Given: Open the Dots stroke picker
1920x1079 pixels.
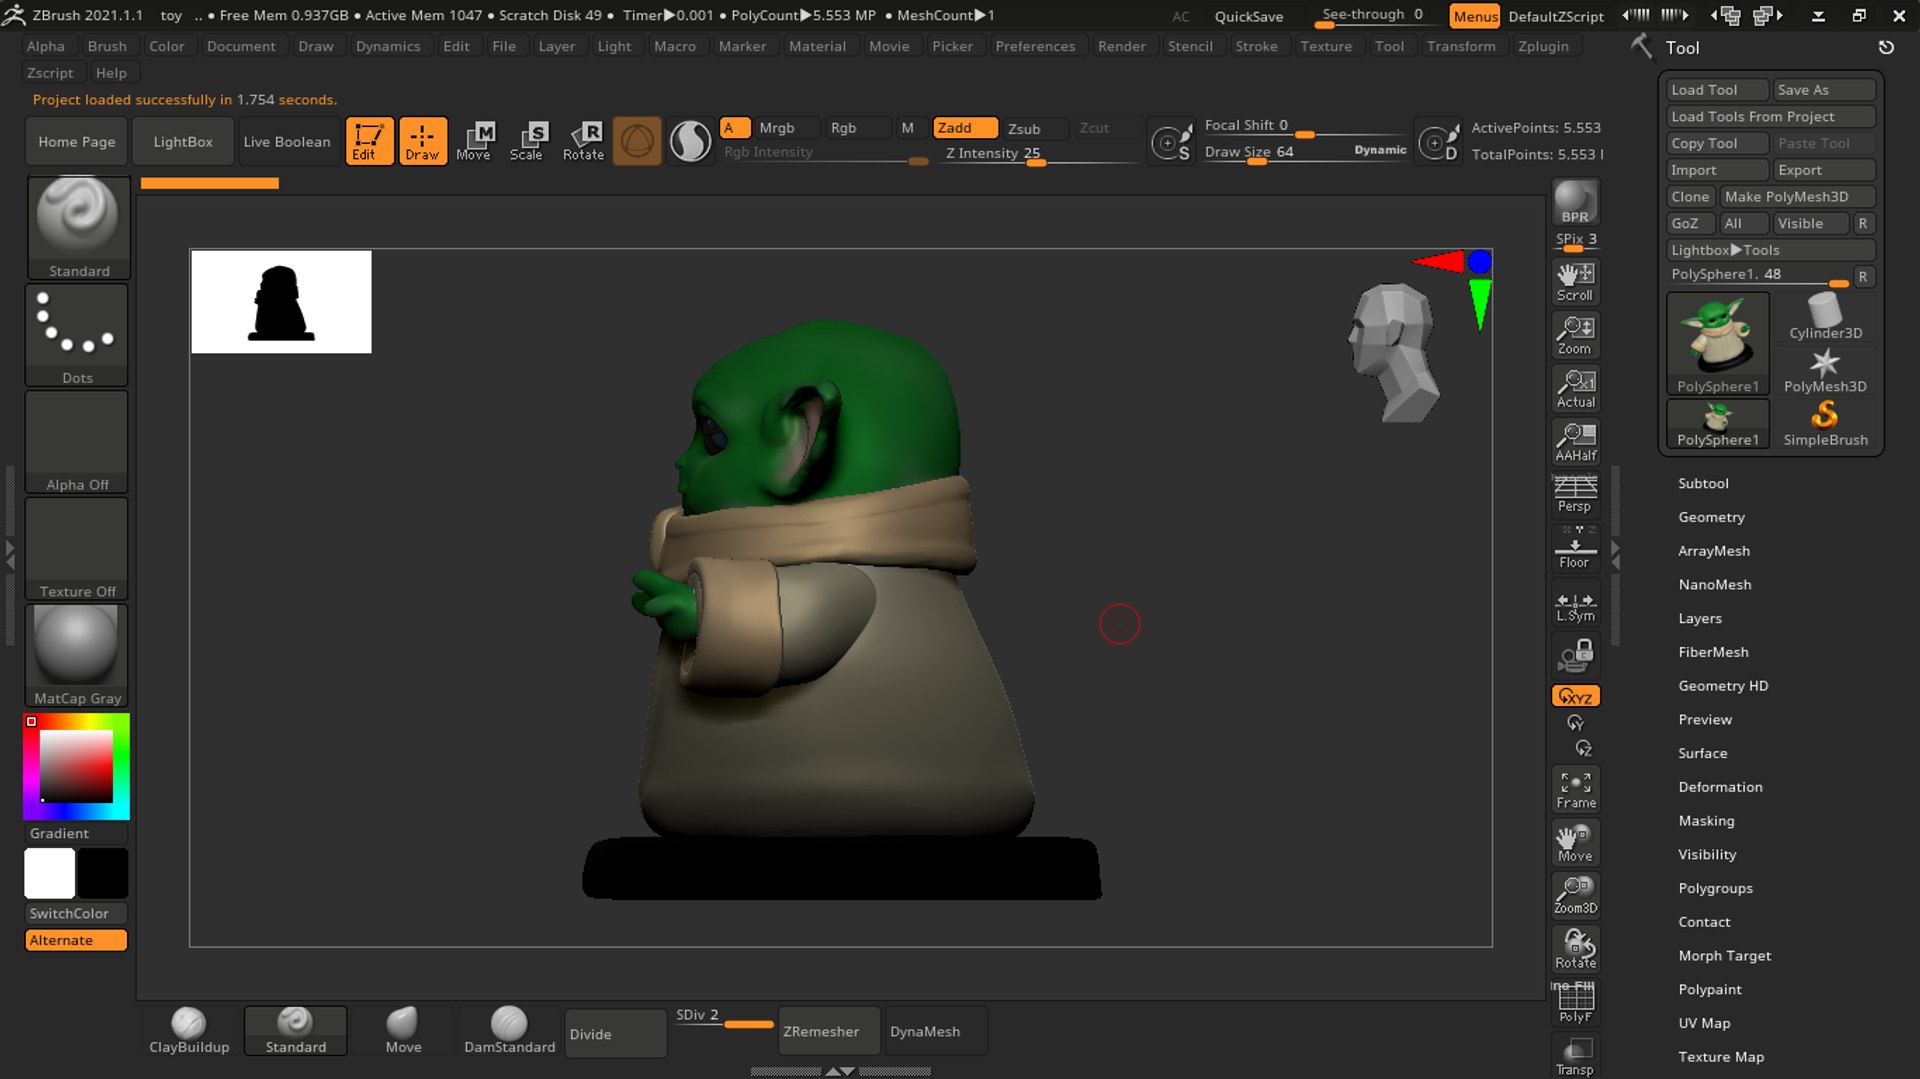Looking at the screenshot, I should [77, 335].
